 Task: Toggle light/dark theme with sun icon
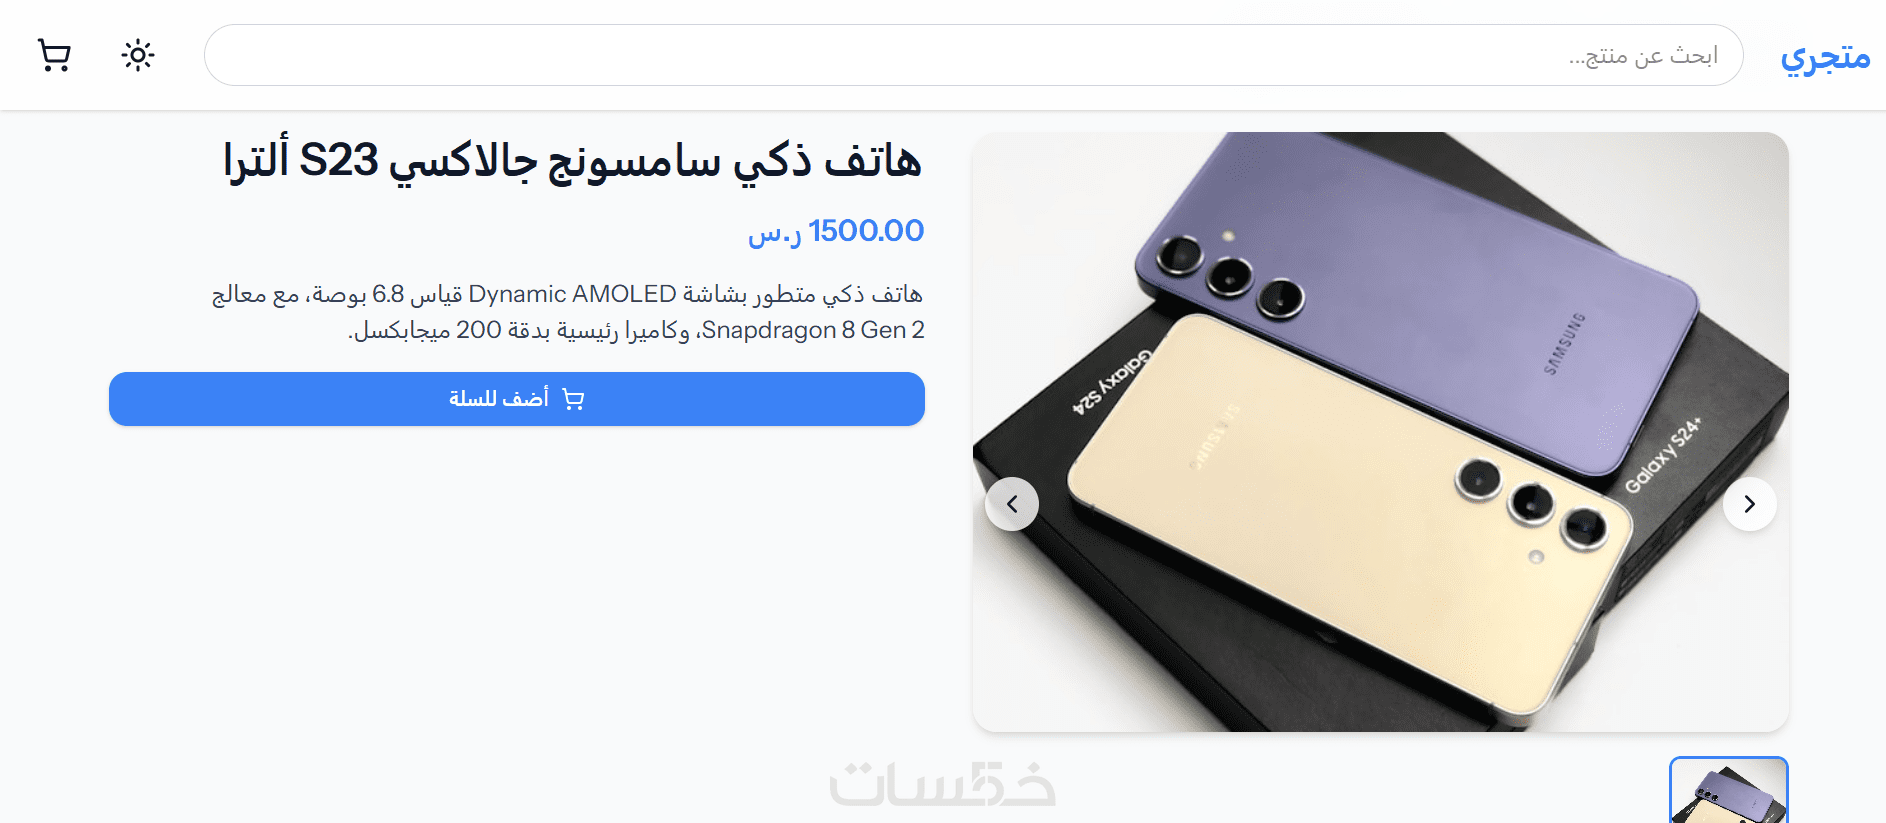click(138, 55)
